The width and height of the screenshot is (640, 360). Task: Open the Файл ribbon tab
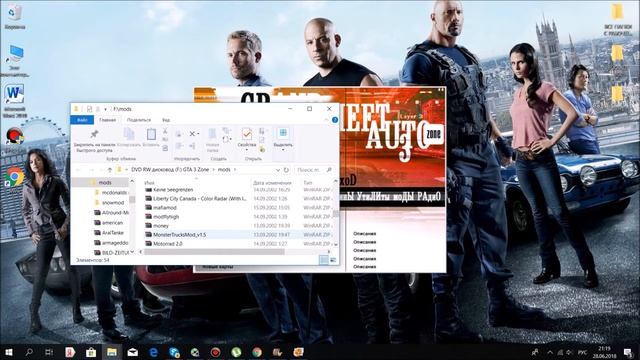pyautogui.click(x=82, y=120)
